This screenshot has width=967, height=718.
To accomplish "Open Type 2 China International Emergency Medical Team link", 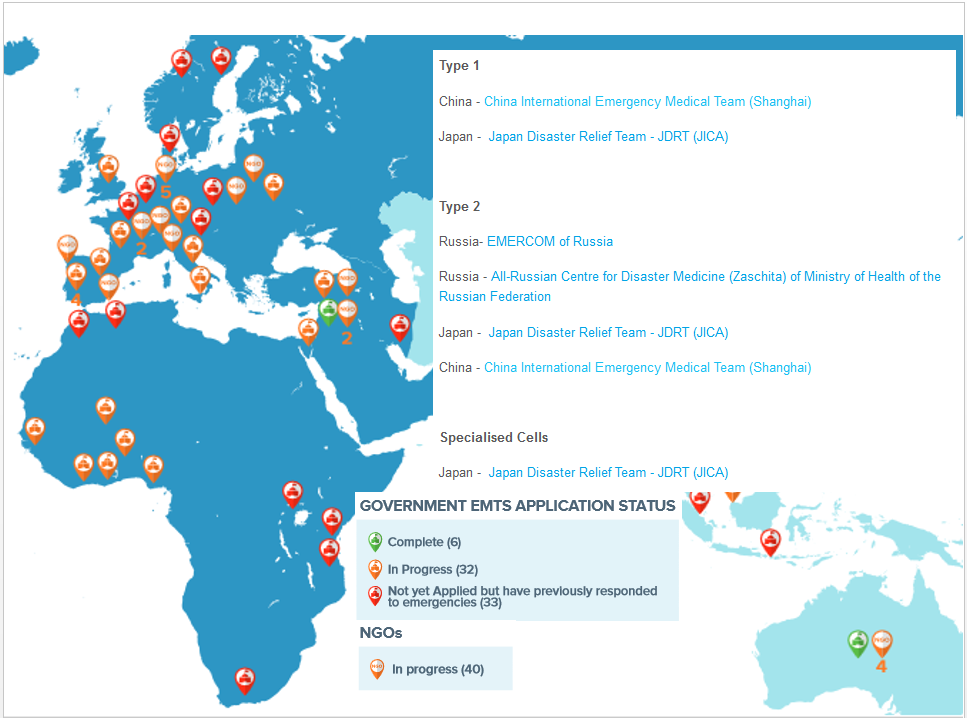I will pyautogui.click(x=648, y=368).
